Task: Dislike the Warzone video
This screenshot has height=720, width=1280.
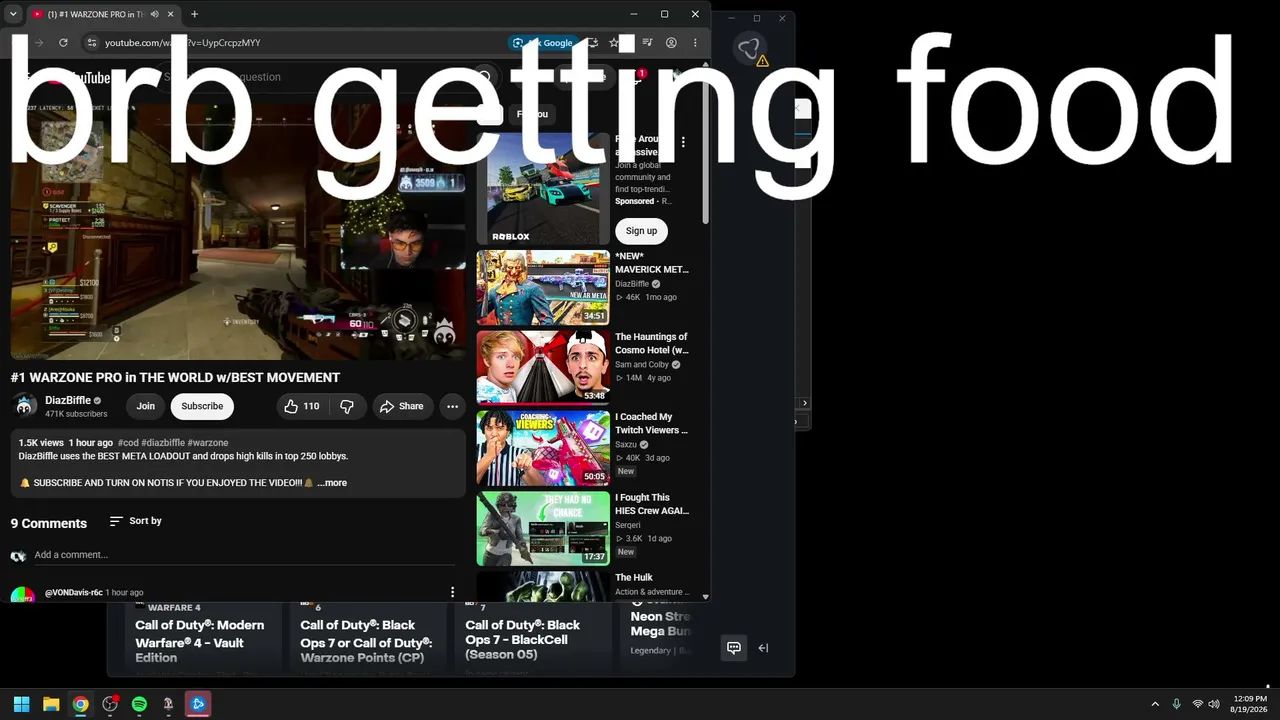Action: (347, 406)
